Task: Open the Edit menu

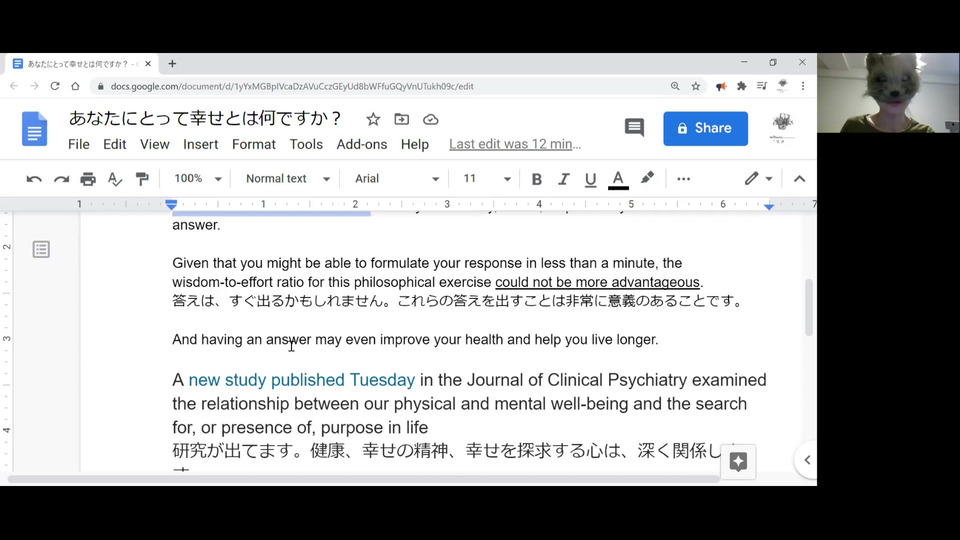Action: click(x=114, y=144)
